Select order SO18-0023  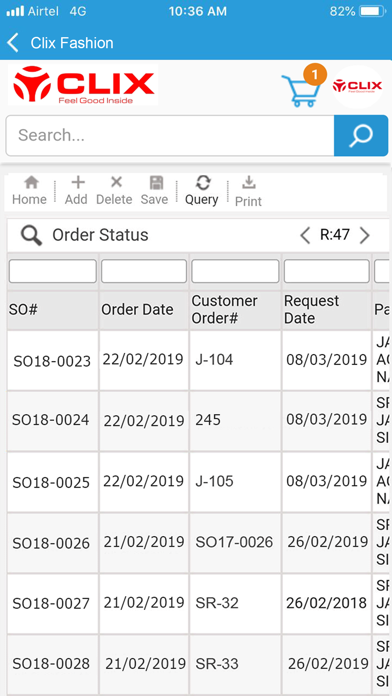(52, 361)
